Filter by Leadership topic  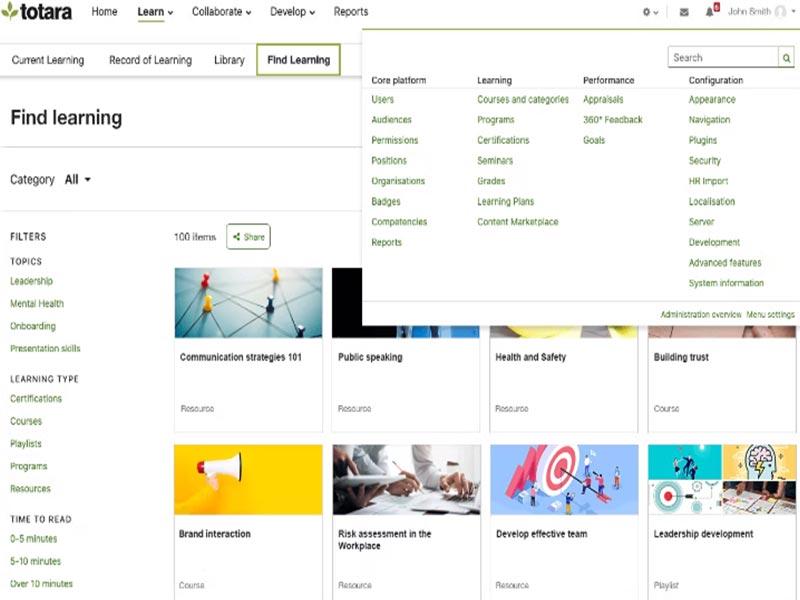coord(31,281)
